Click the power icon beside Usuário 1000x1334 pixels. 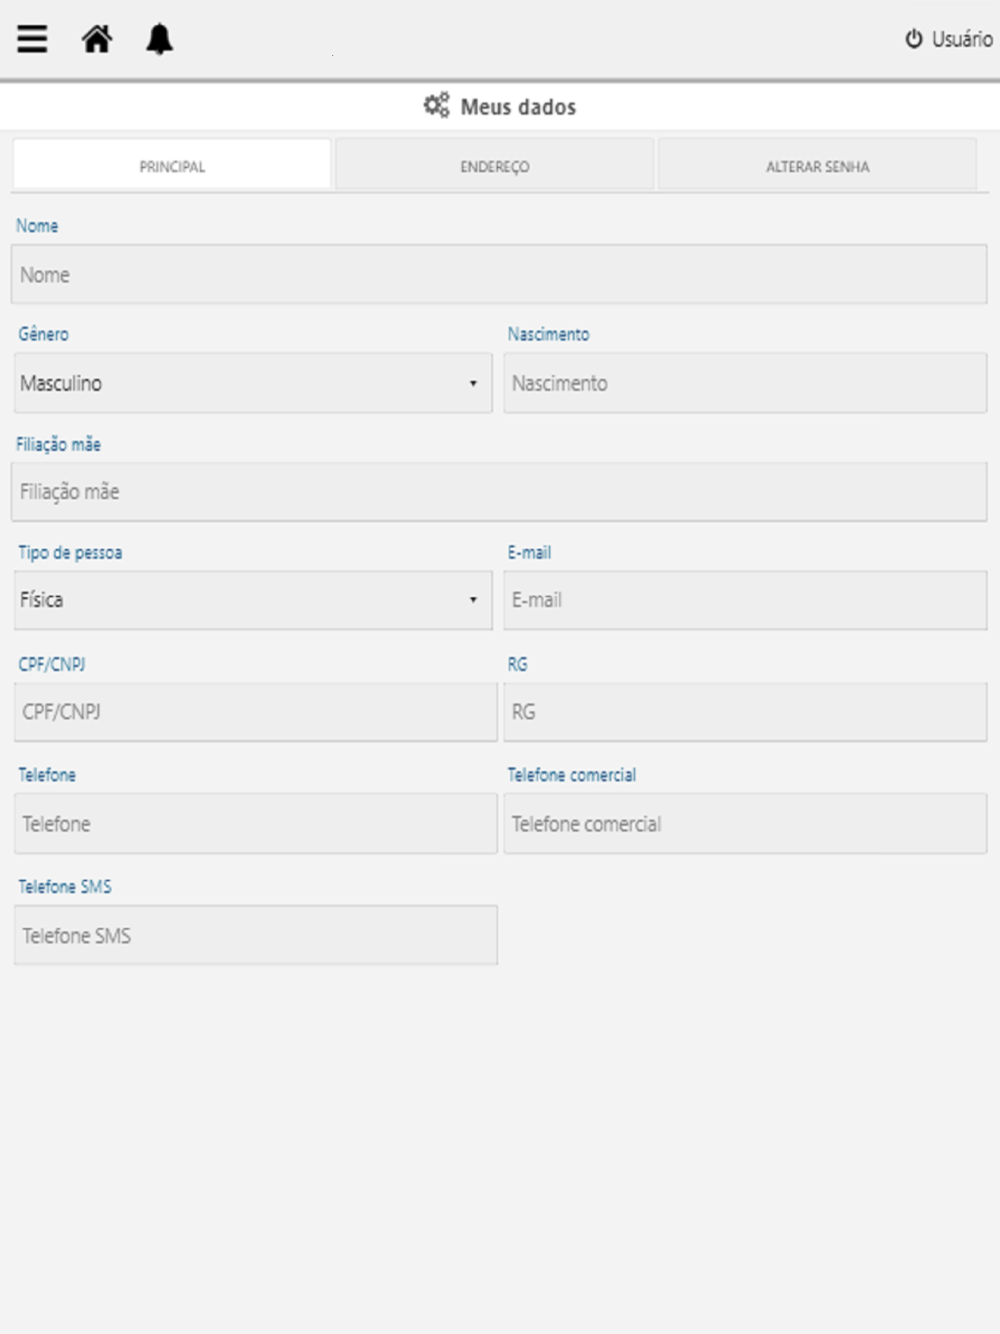(914, 39)
